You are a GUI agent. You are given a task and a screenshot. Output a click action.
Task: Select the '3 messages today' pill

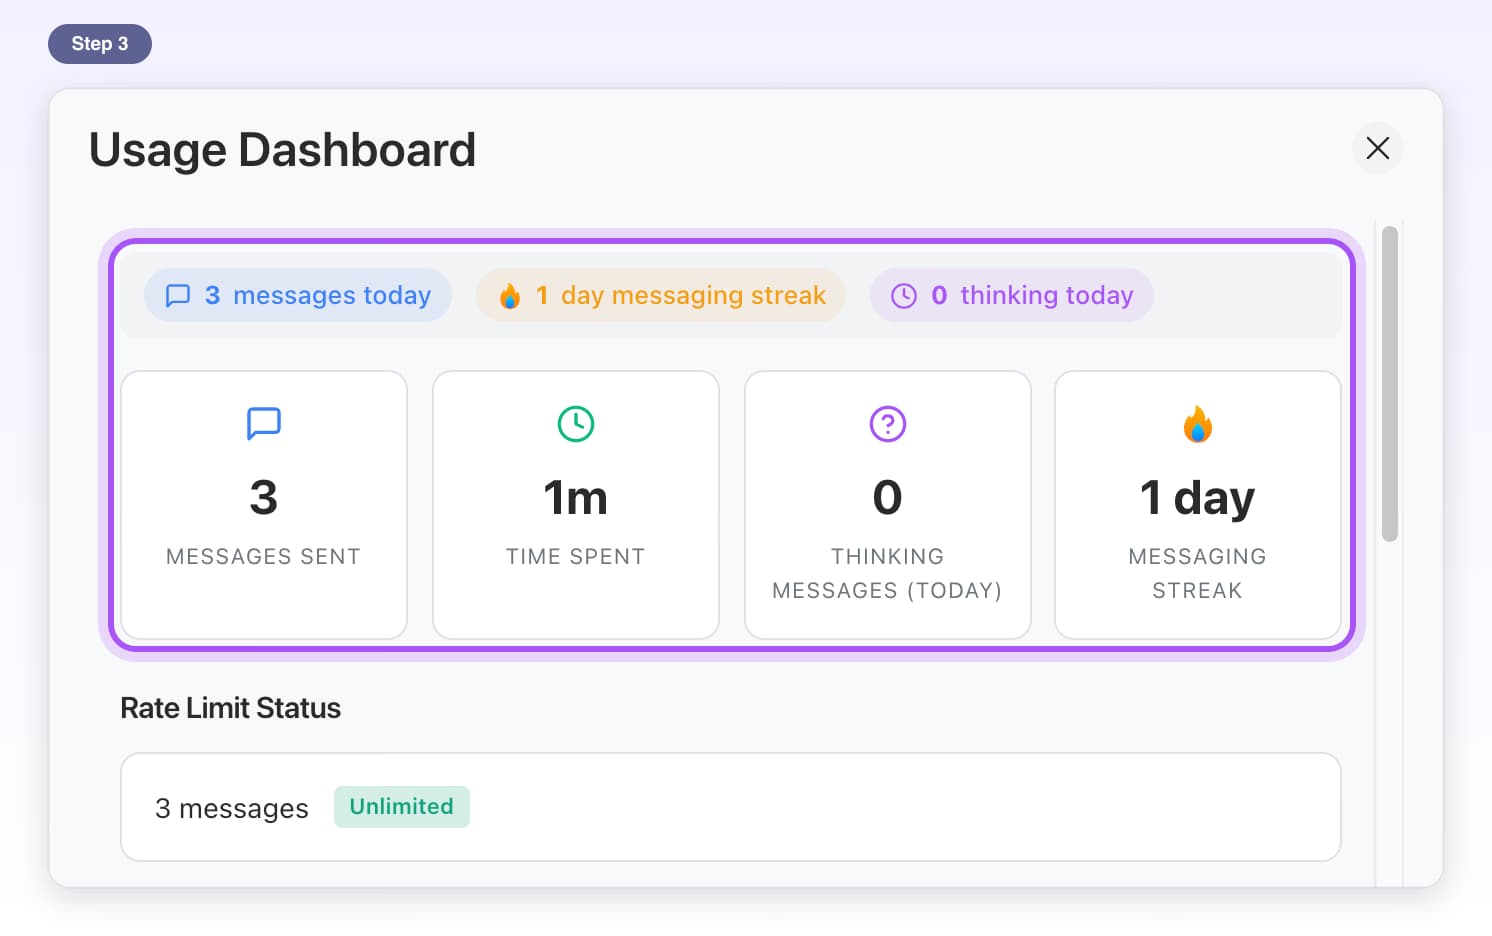(x=298, y=295)
